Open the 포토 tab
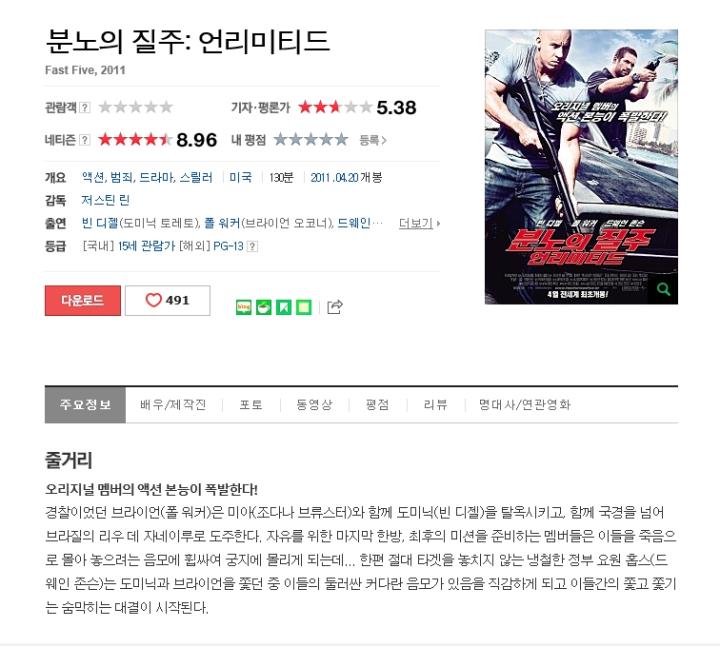Screen dimensions: 720x647 pos(251,405)
